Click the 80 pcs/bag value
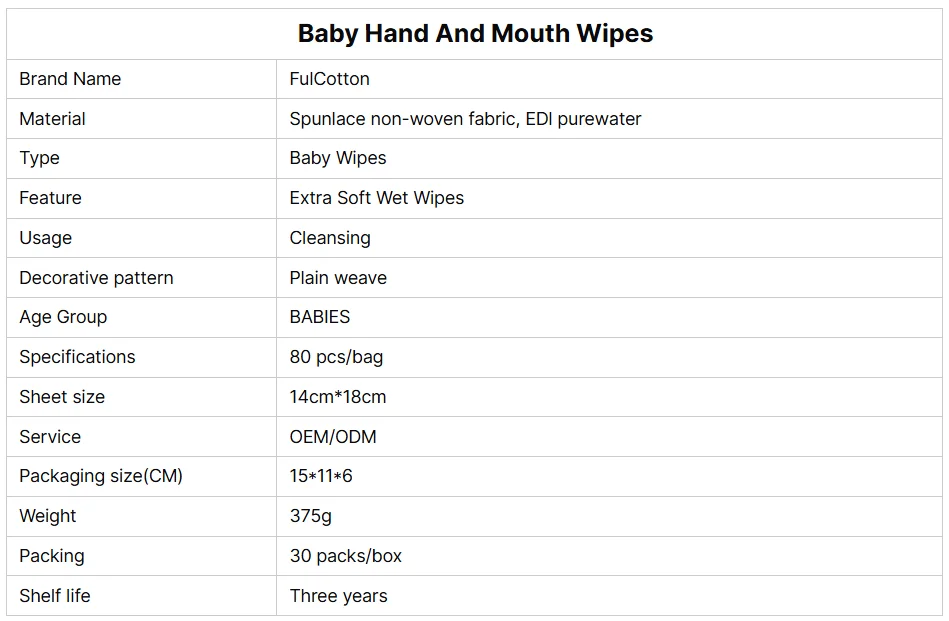 point(336,357)
